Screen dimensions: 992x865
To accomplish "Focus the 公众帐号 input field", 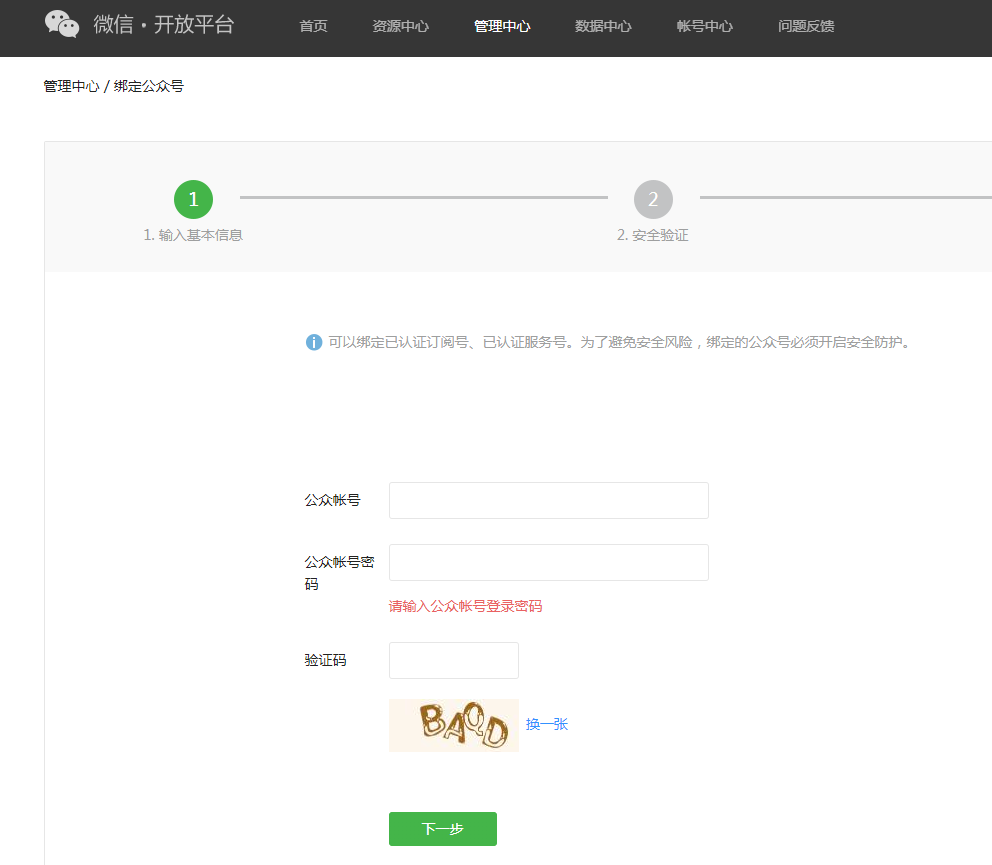I will point(549,501).
